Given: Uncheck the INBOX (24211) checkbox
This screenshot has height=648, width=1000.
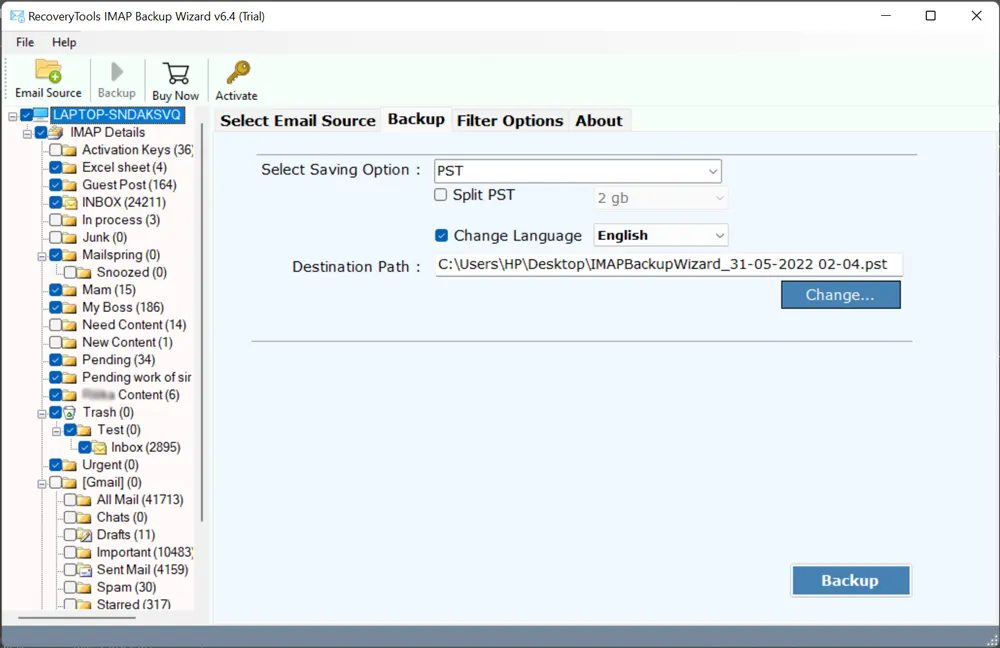Looking at the screenshot, I should (55, 202).
